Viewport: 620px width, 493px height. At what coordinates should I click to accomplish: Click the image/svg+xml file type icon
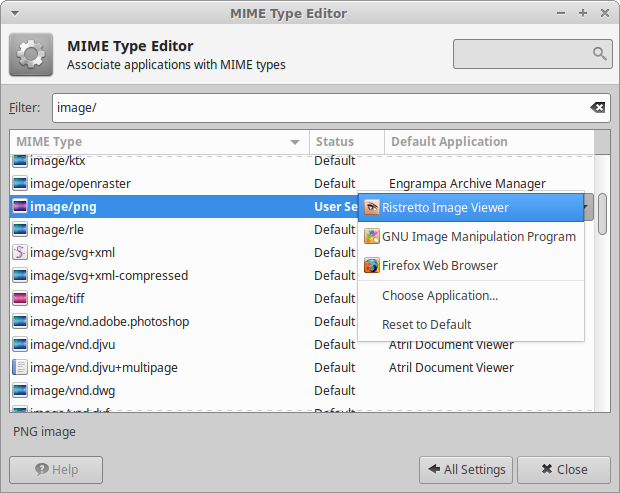point(20,253)
